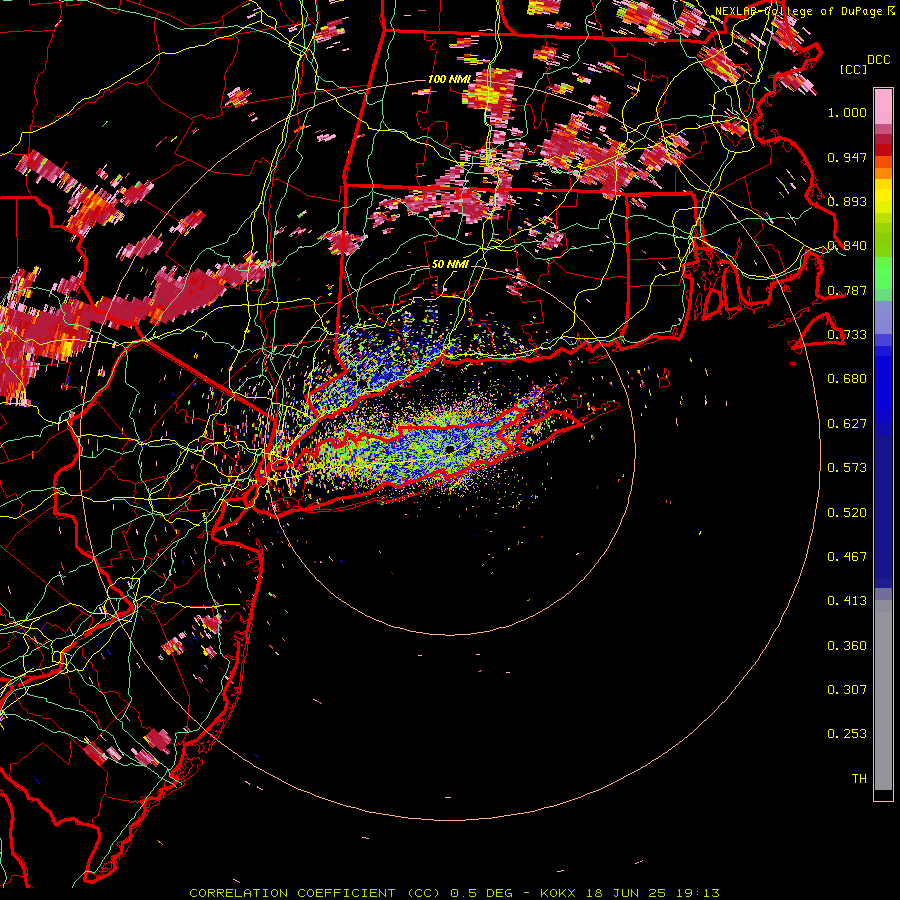Click the "50 NMI" range ring label
This screenshot has height=900, width=900.
[450, 264]
